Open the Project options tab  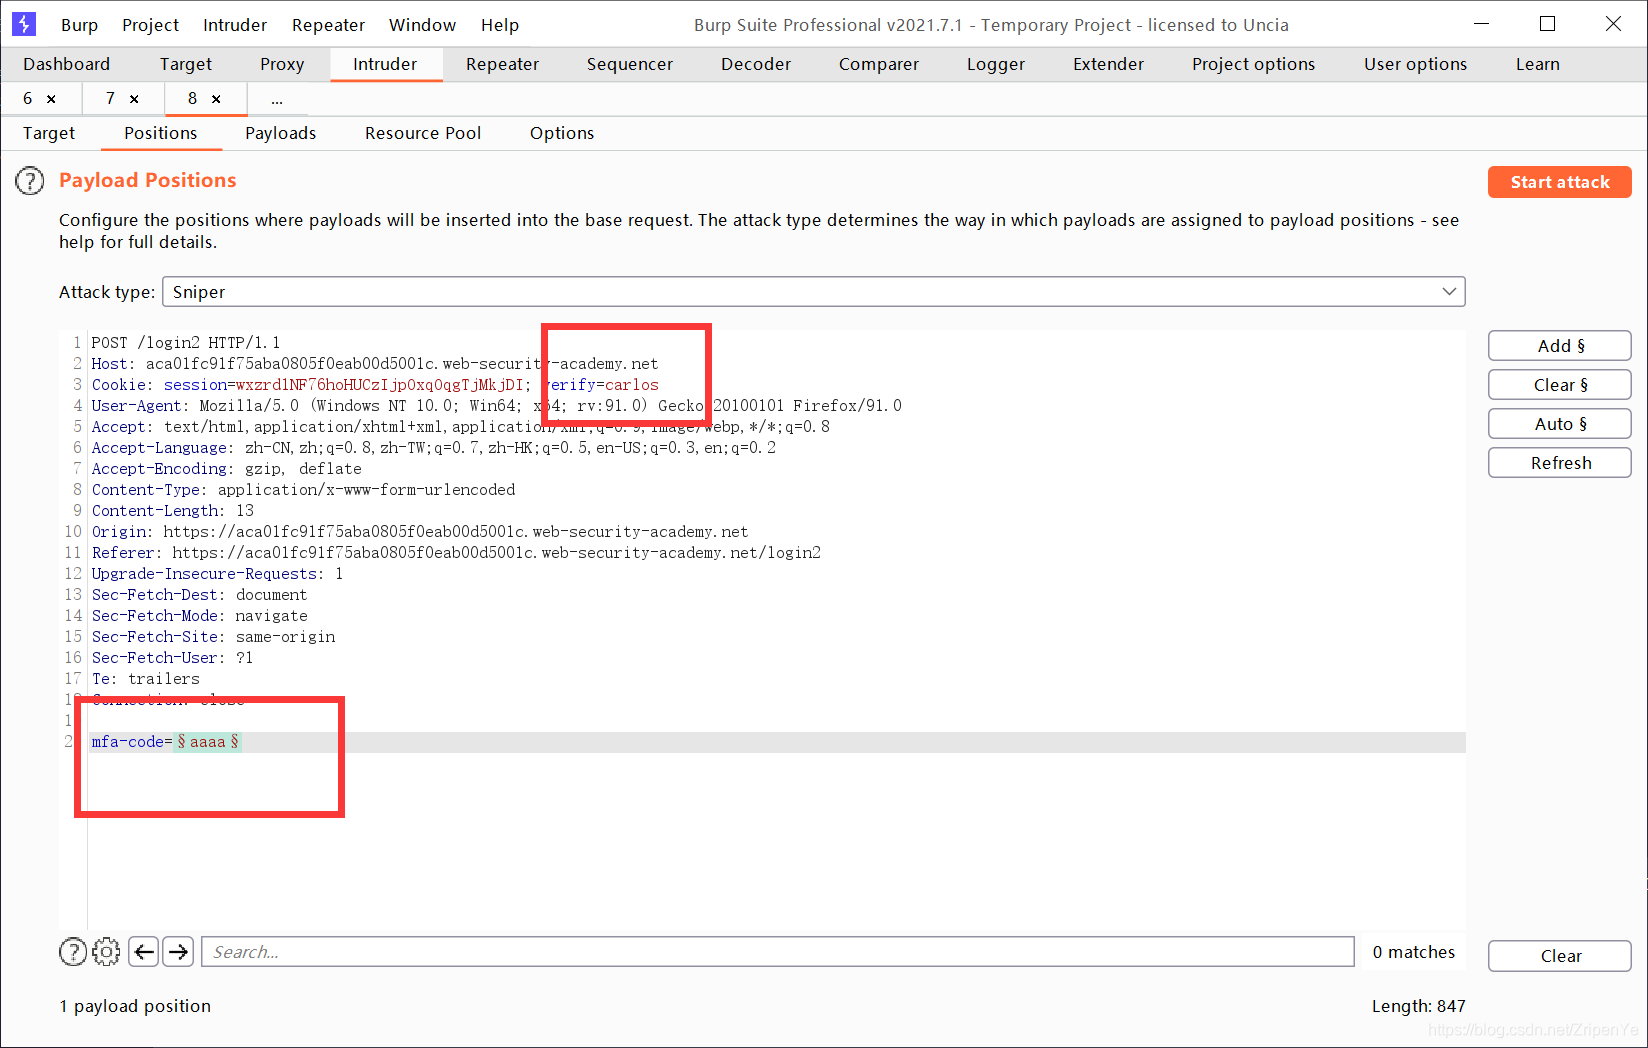coord(1254,64)
